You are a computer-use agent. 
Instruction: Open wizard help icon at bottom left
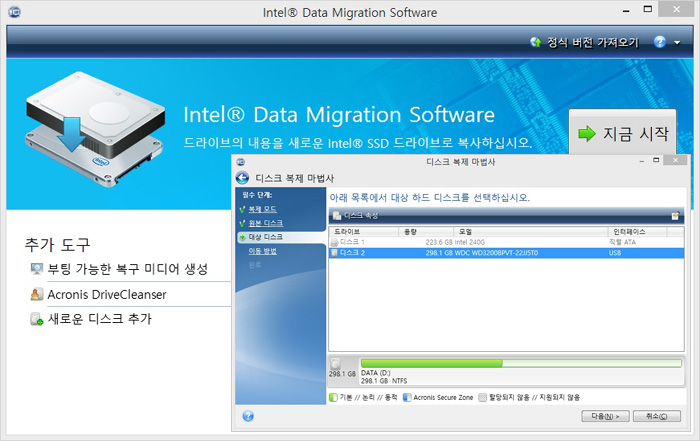[x=248, y=416]
